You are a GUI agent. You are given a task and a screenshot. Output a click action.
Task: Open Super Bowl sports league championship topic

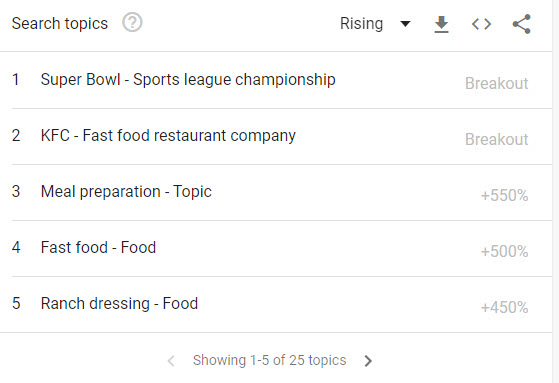188,80
